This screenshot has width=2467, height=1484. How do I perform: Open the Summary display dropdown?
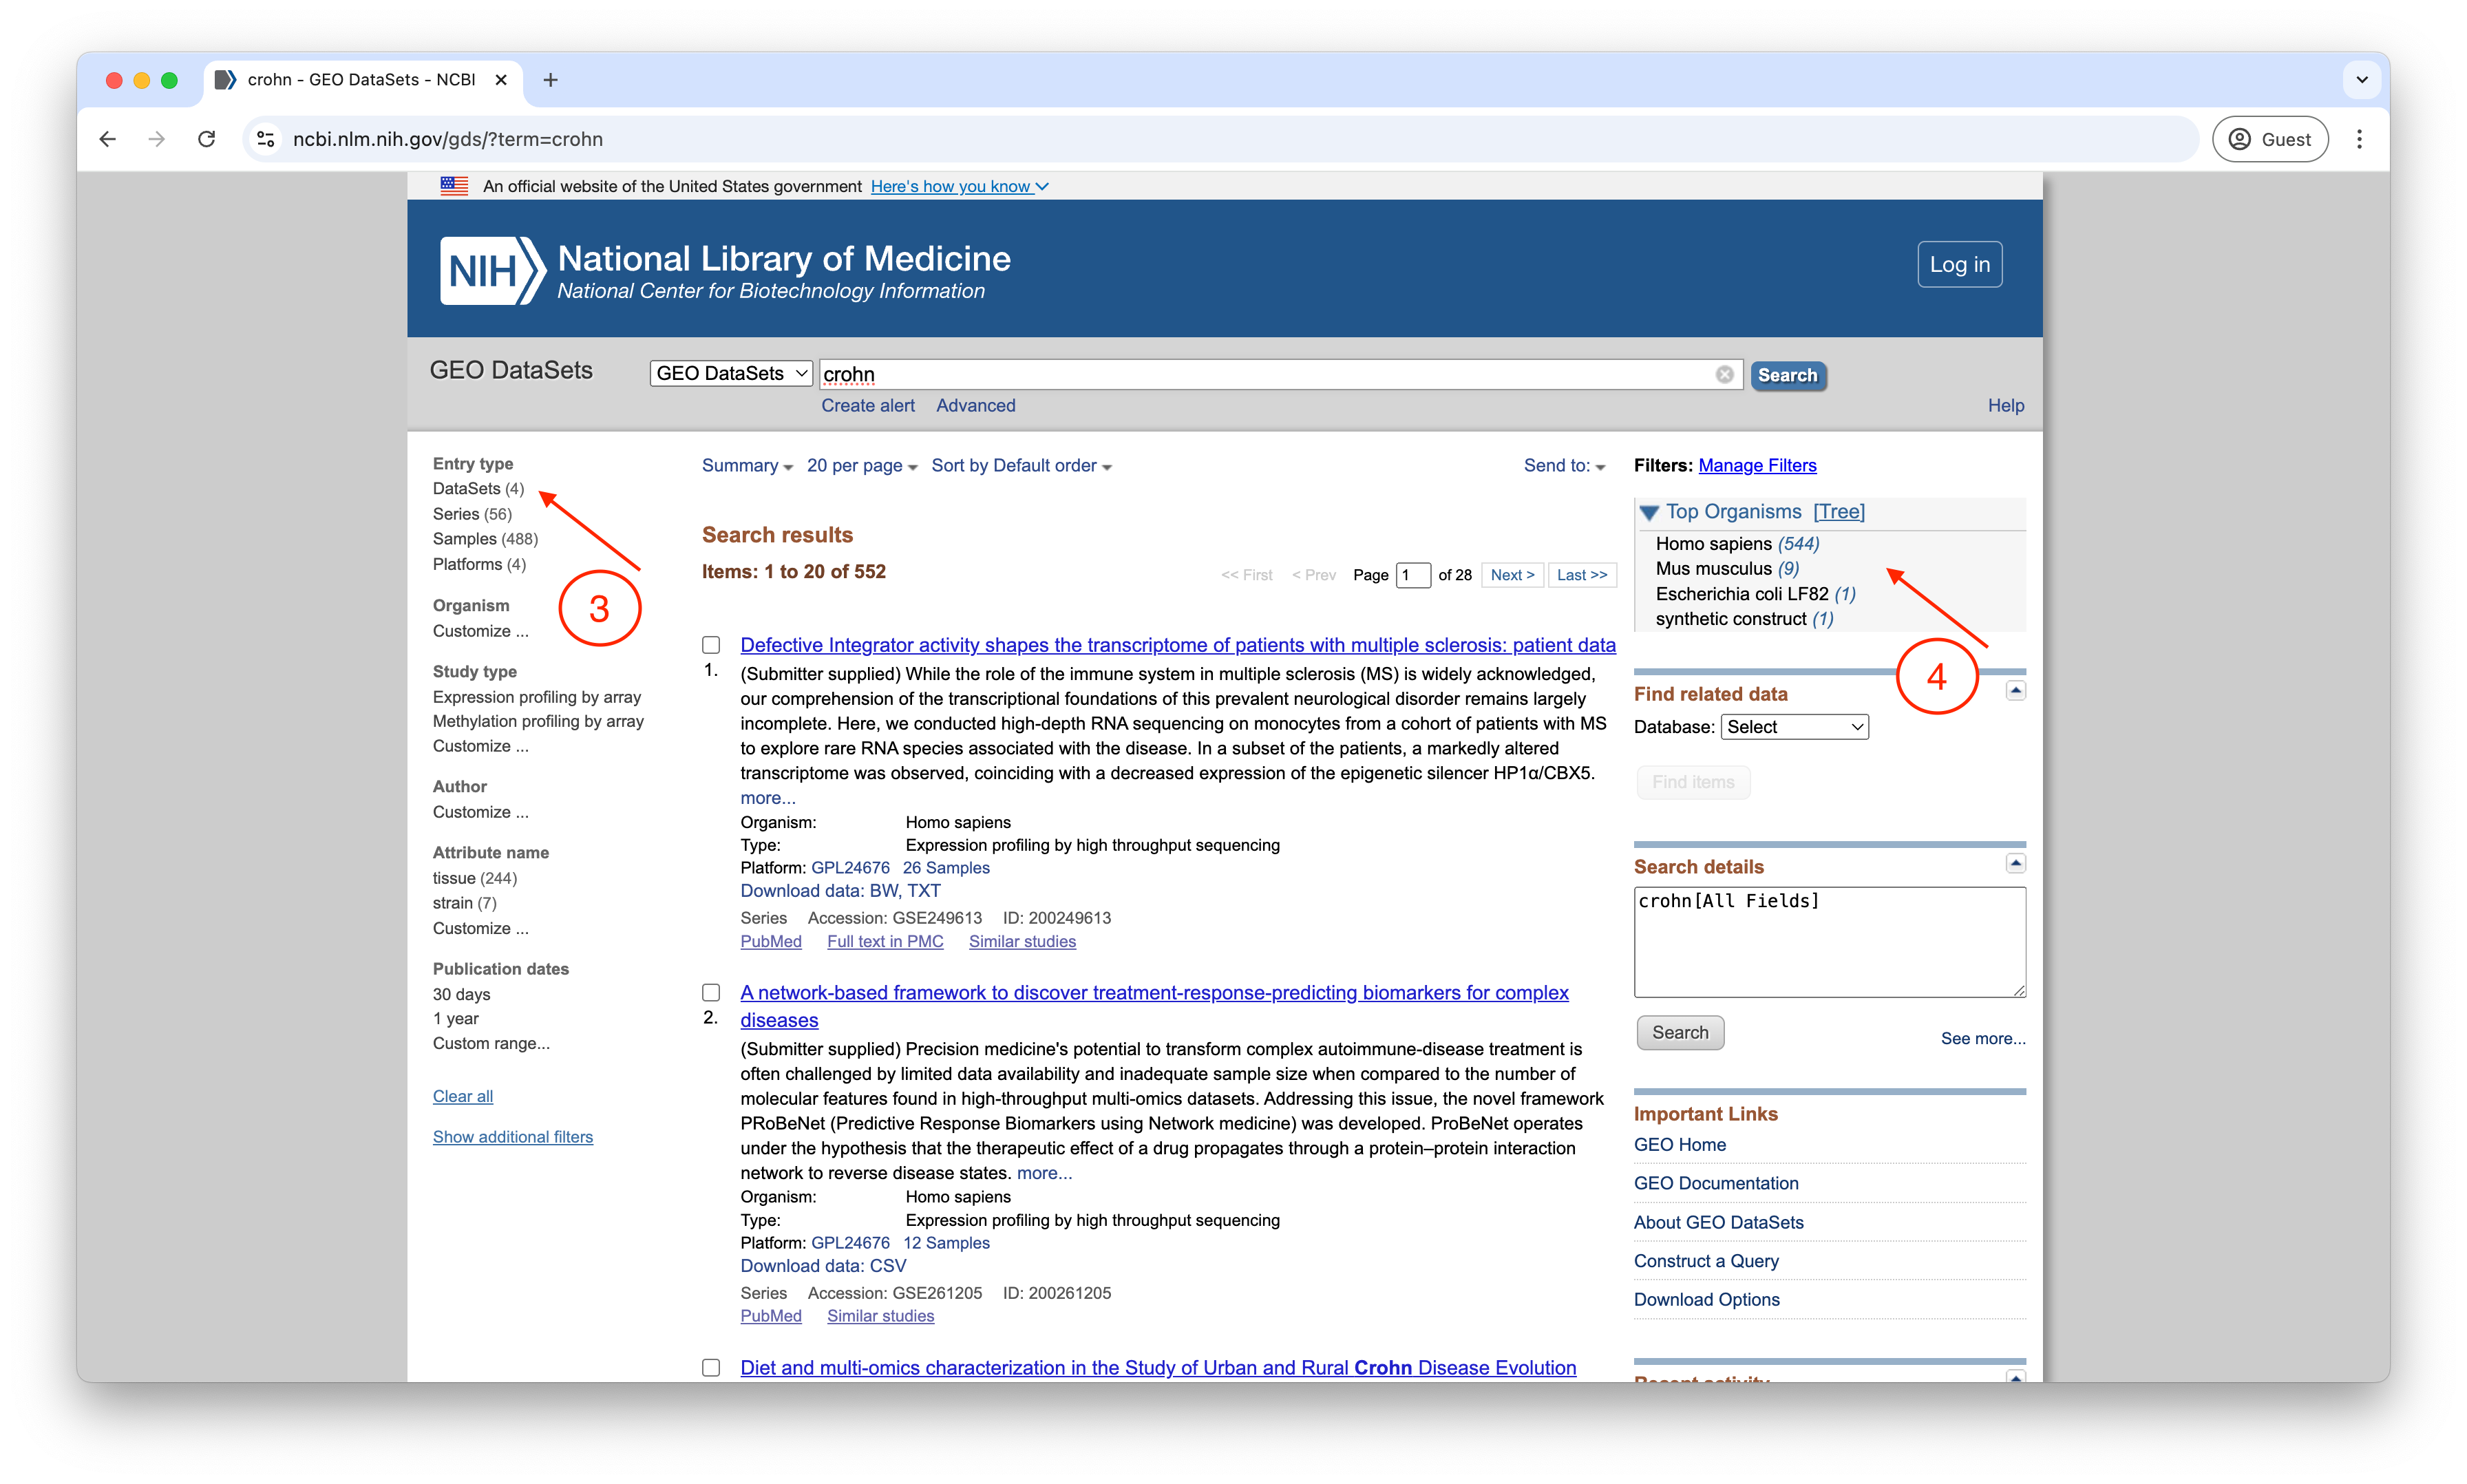[747, 465]
